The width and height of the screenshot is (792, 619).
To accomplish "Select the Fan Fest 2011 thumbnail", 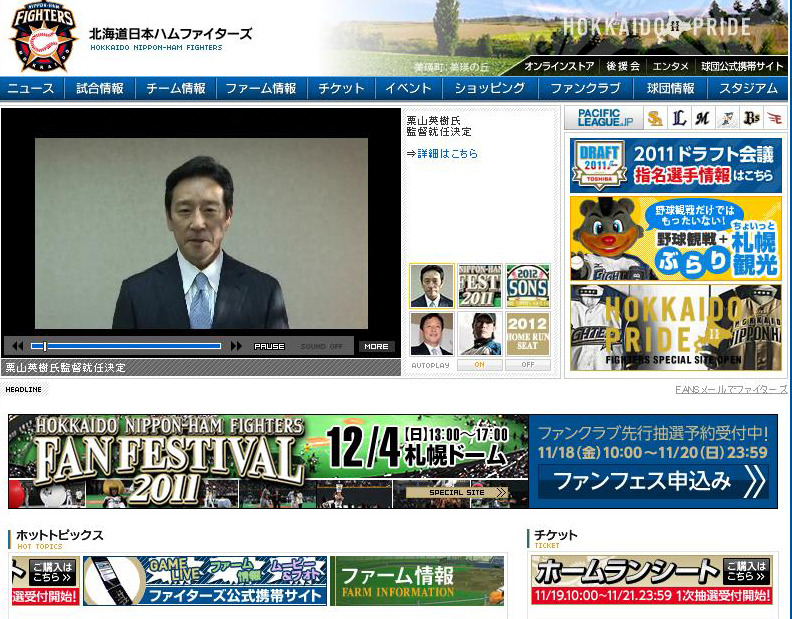I will click(x=480, y=286).
